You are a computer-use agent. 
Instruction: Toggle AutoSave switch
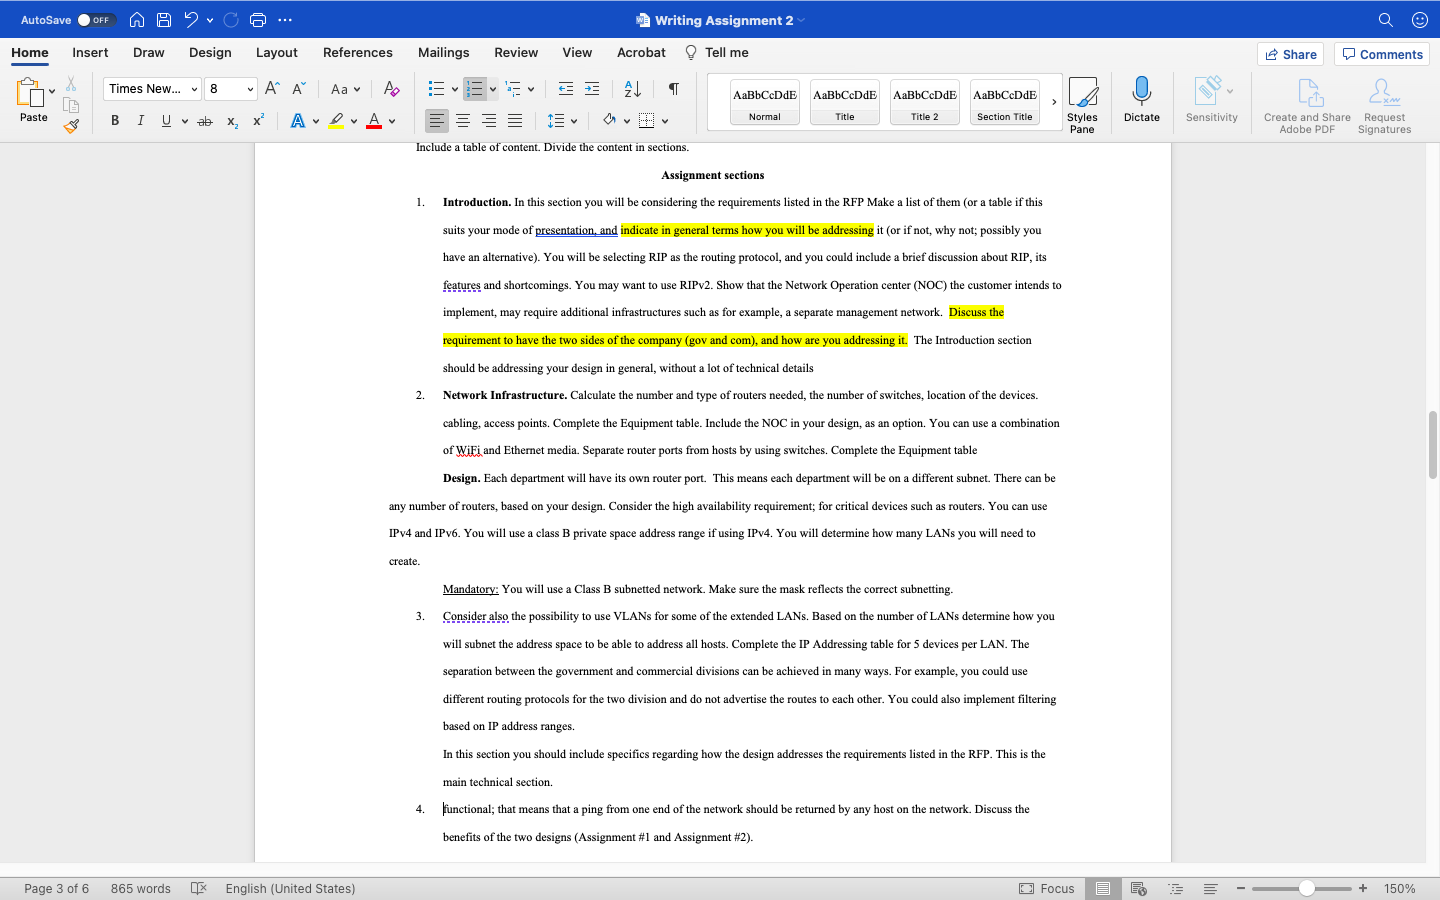tap(96, 20)
